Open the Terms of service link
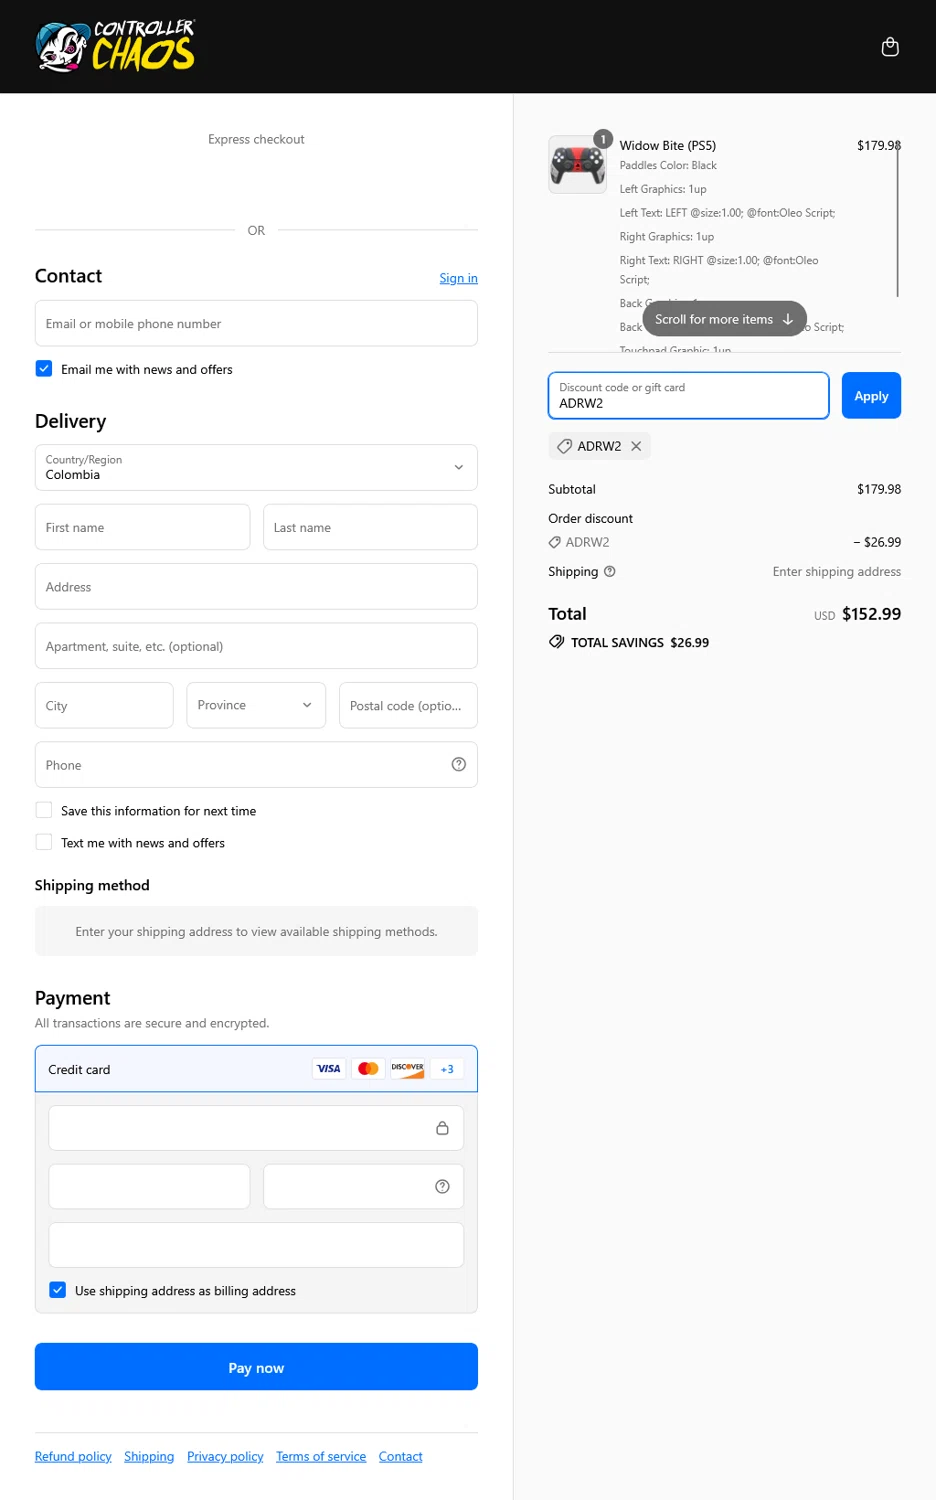 click(x=321, y=1456)
